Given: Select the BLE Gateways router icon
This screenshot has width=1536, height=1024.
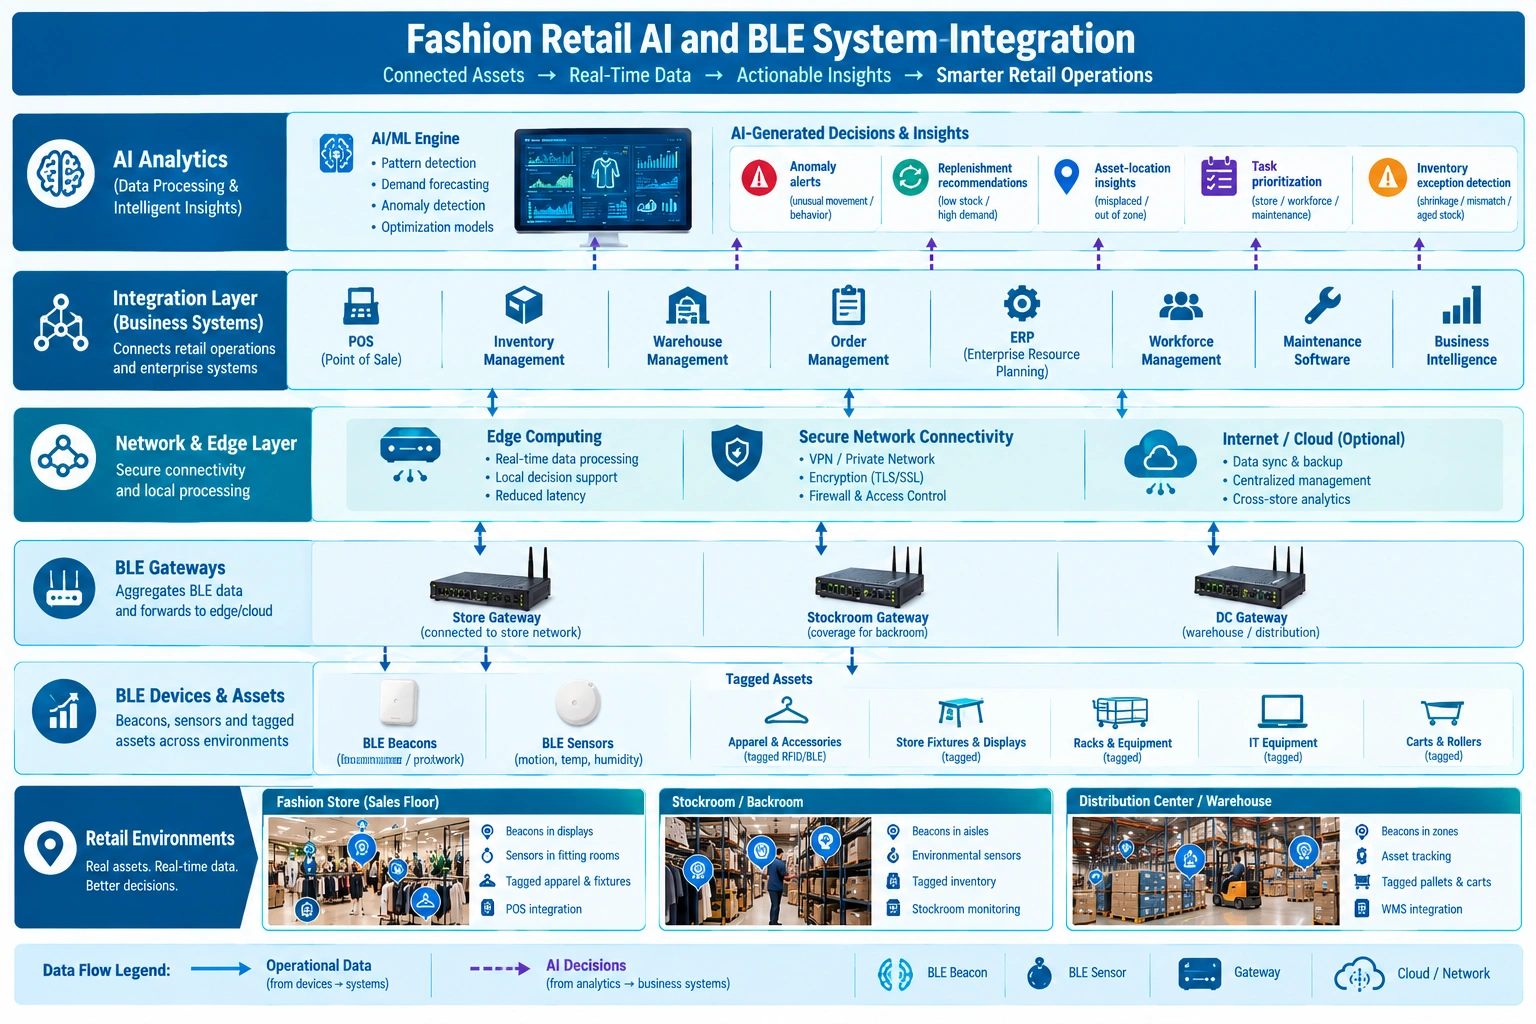Looking at the screenshot, I should click(64, 588).
